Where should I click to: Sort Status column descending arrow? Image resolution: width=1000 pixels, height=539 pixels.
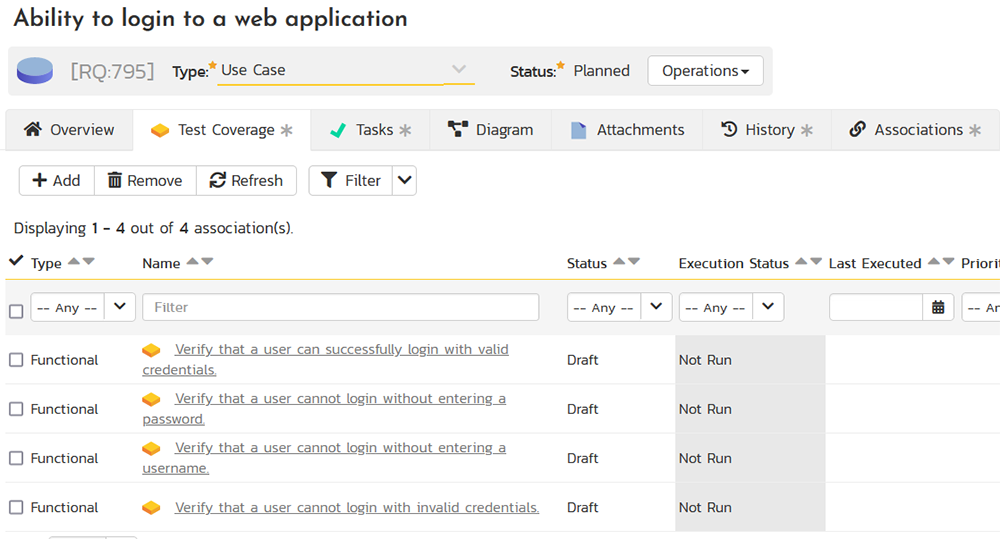[634, 262]
